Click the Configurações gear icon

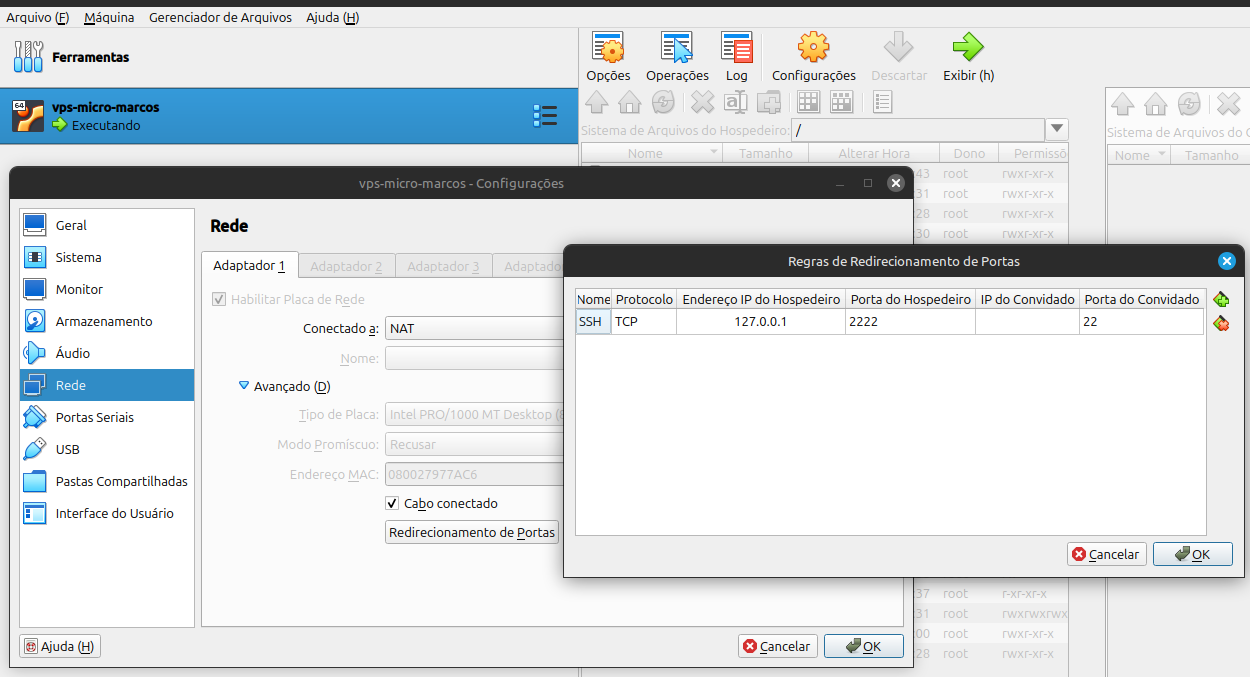tap(813, 48)
